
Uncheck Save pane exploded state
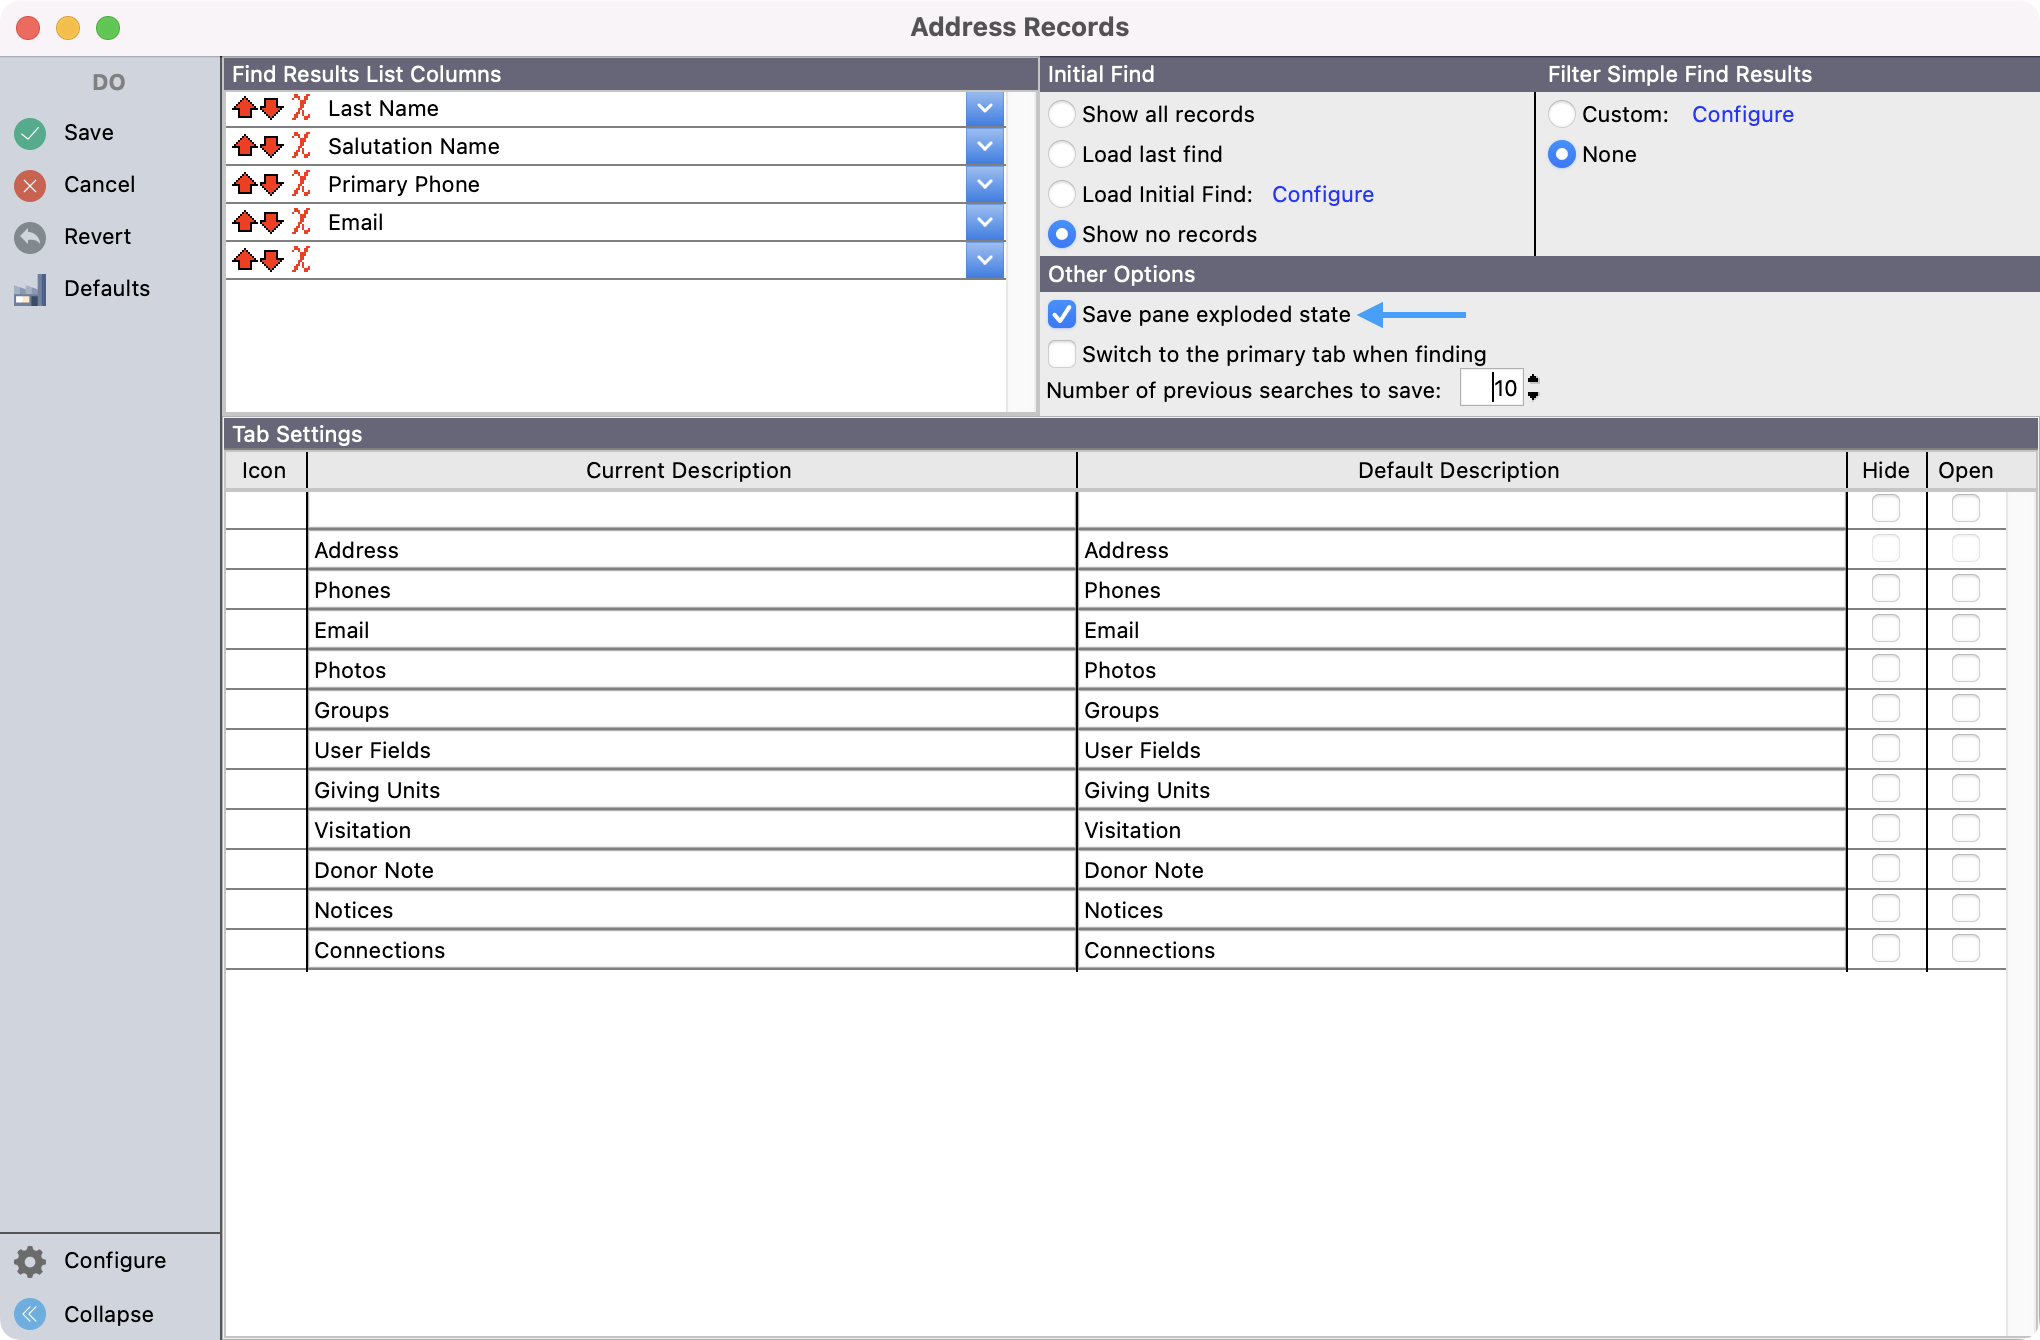click(x=1062, y=314)
